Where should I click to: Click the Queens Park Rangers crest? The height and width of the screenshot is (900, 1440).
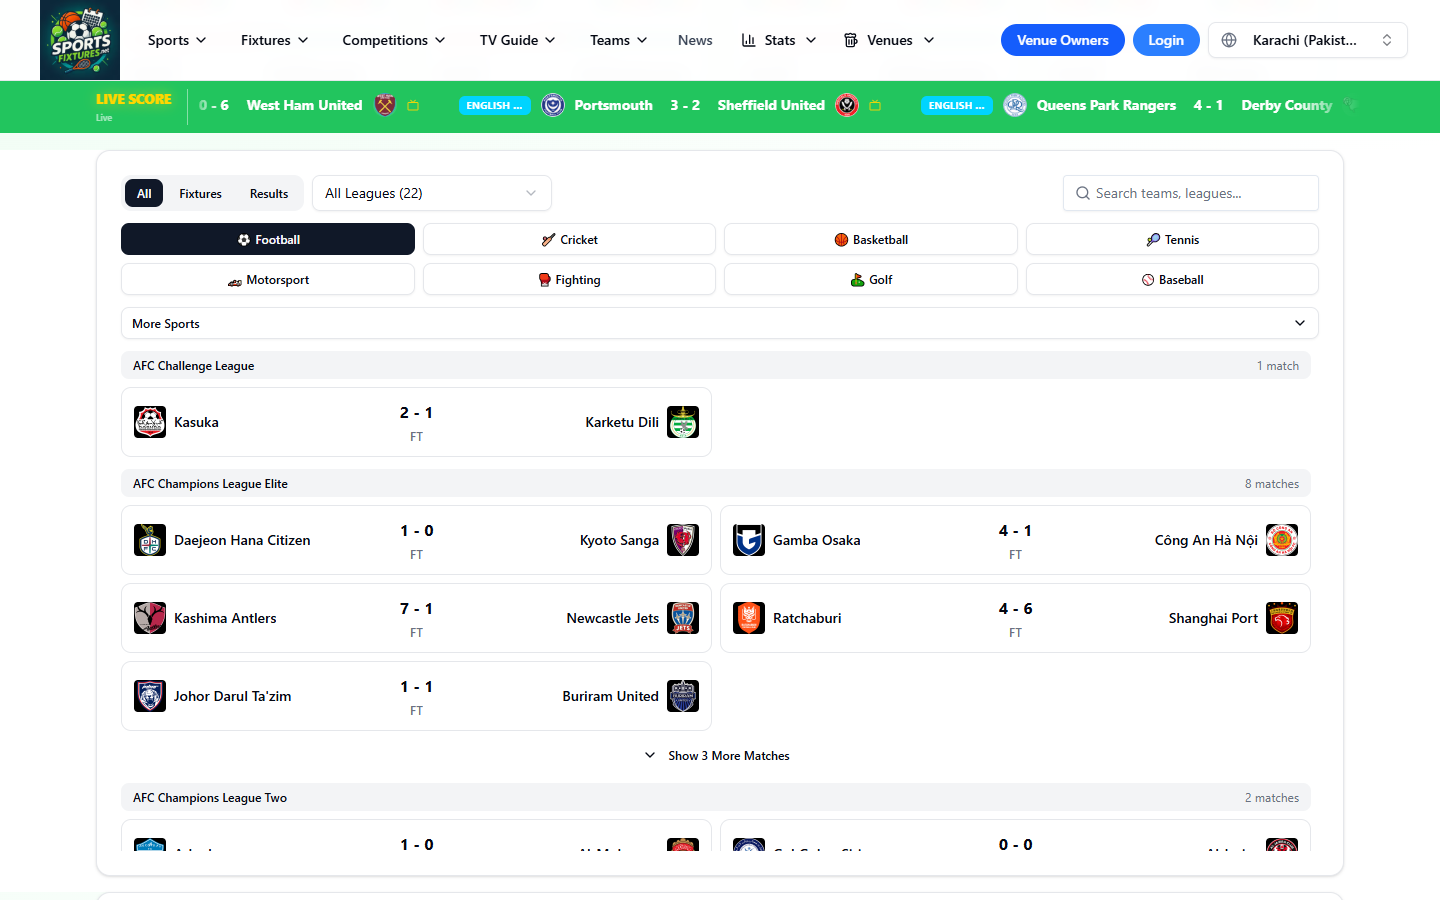point(1015,105)
